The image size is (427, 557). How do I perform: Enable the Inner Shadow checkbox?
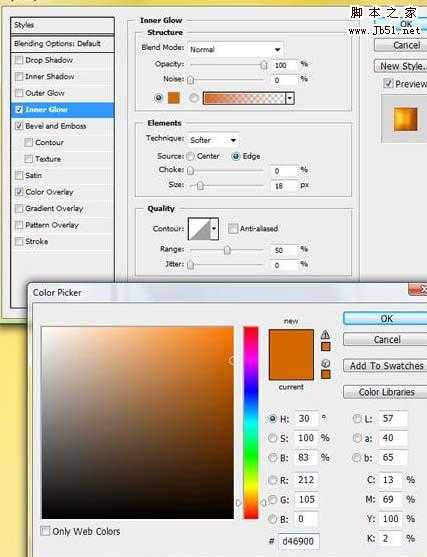click(x=19, y=76)
